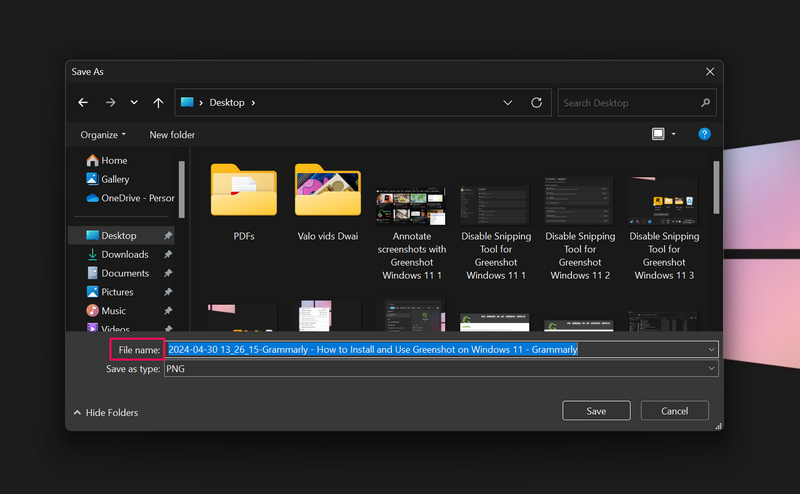Viewport: 800px width, 494px height.
Task: Select Home in the navigation pane
Action: tap(113, 160)
